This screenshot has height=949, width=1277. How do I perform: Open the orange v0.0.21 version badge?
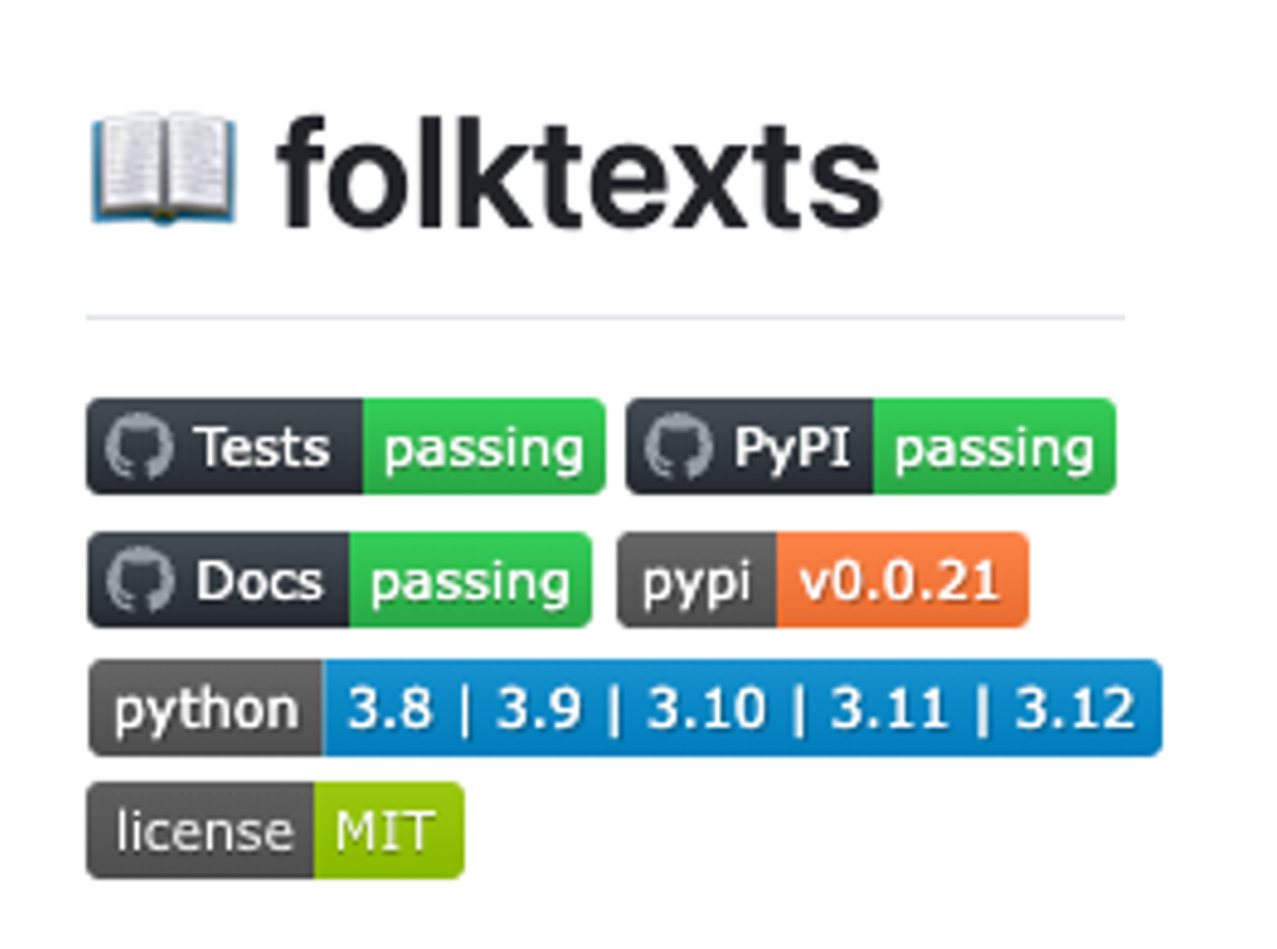(x=902, y=580)
